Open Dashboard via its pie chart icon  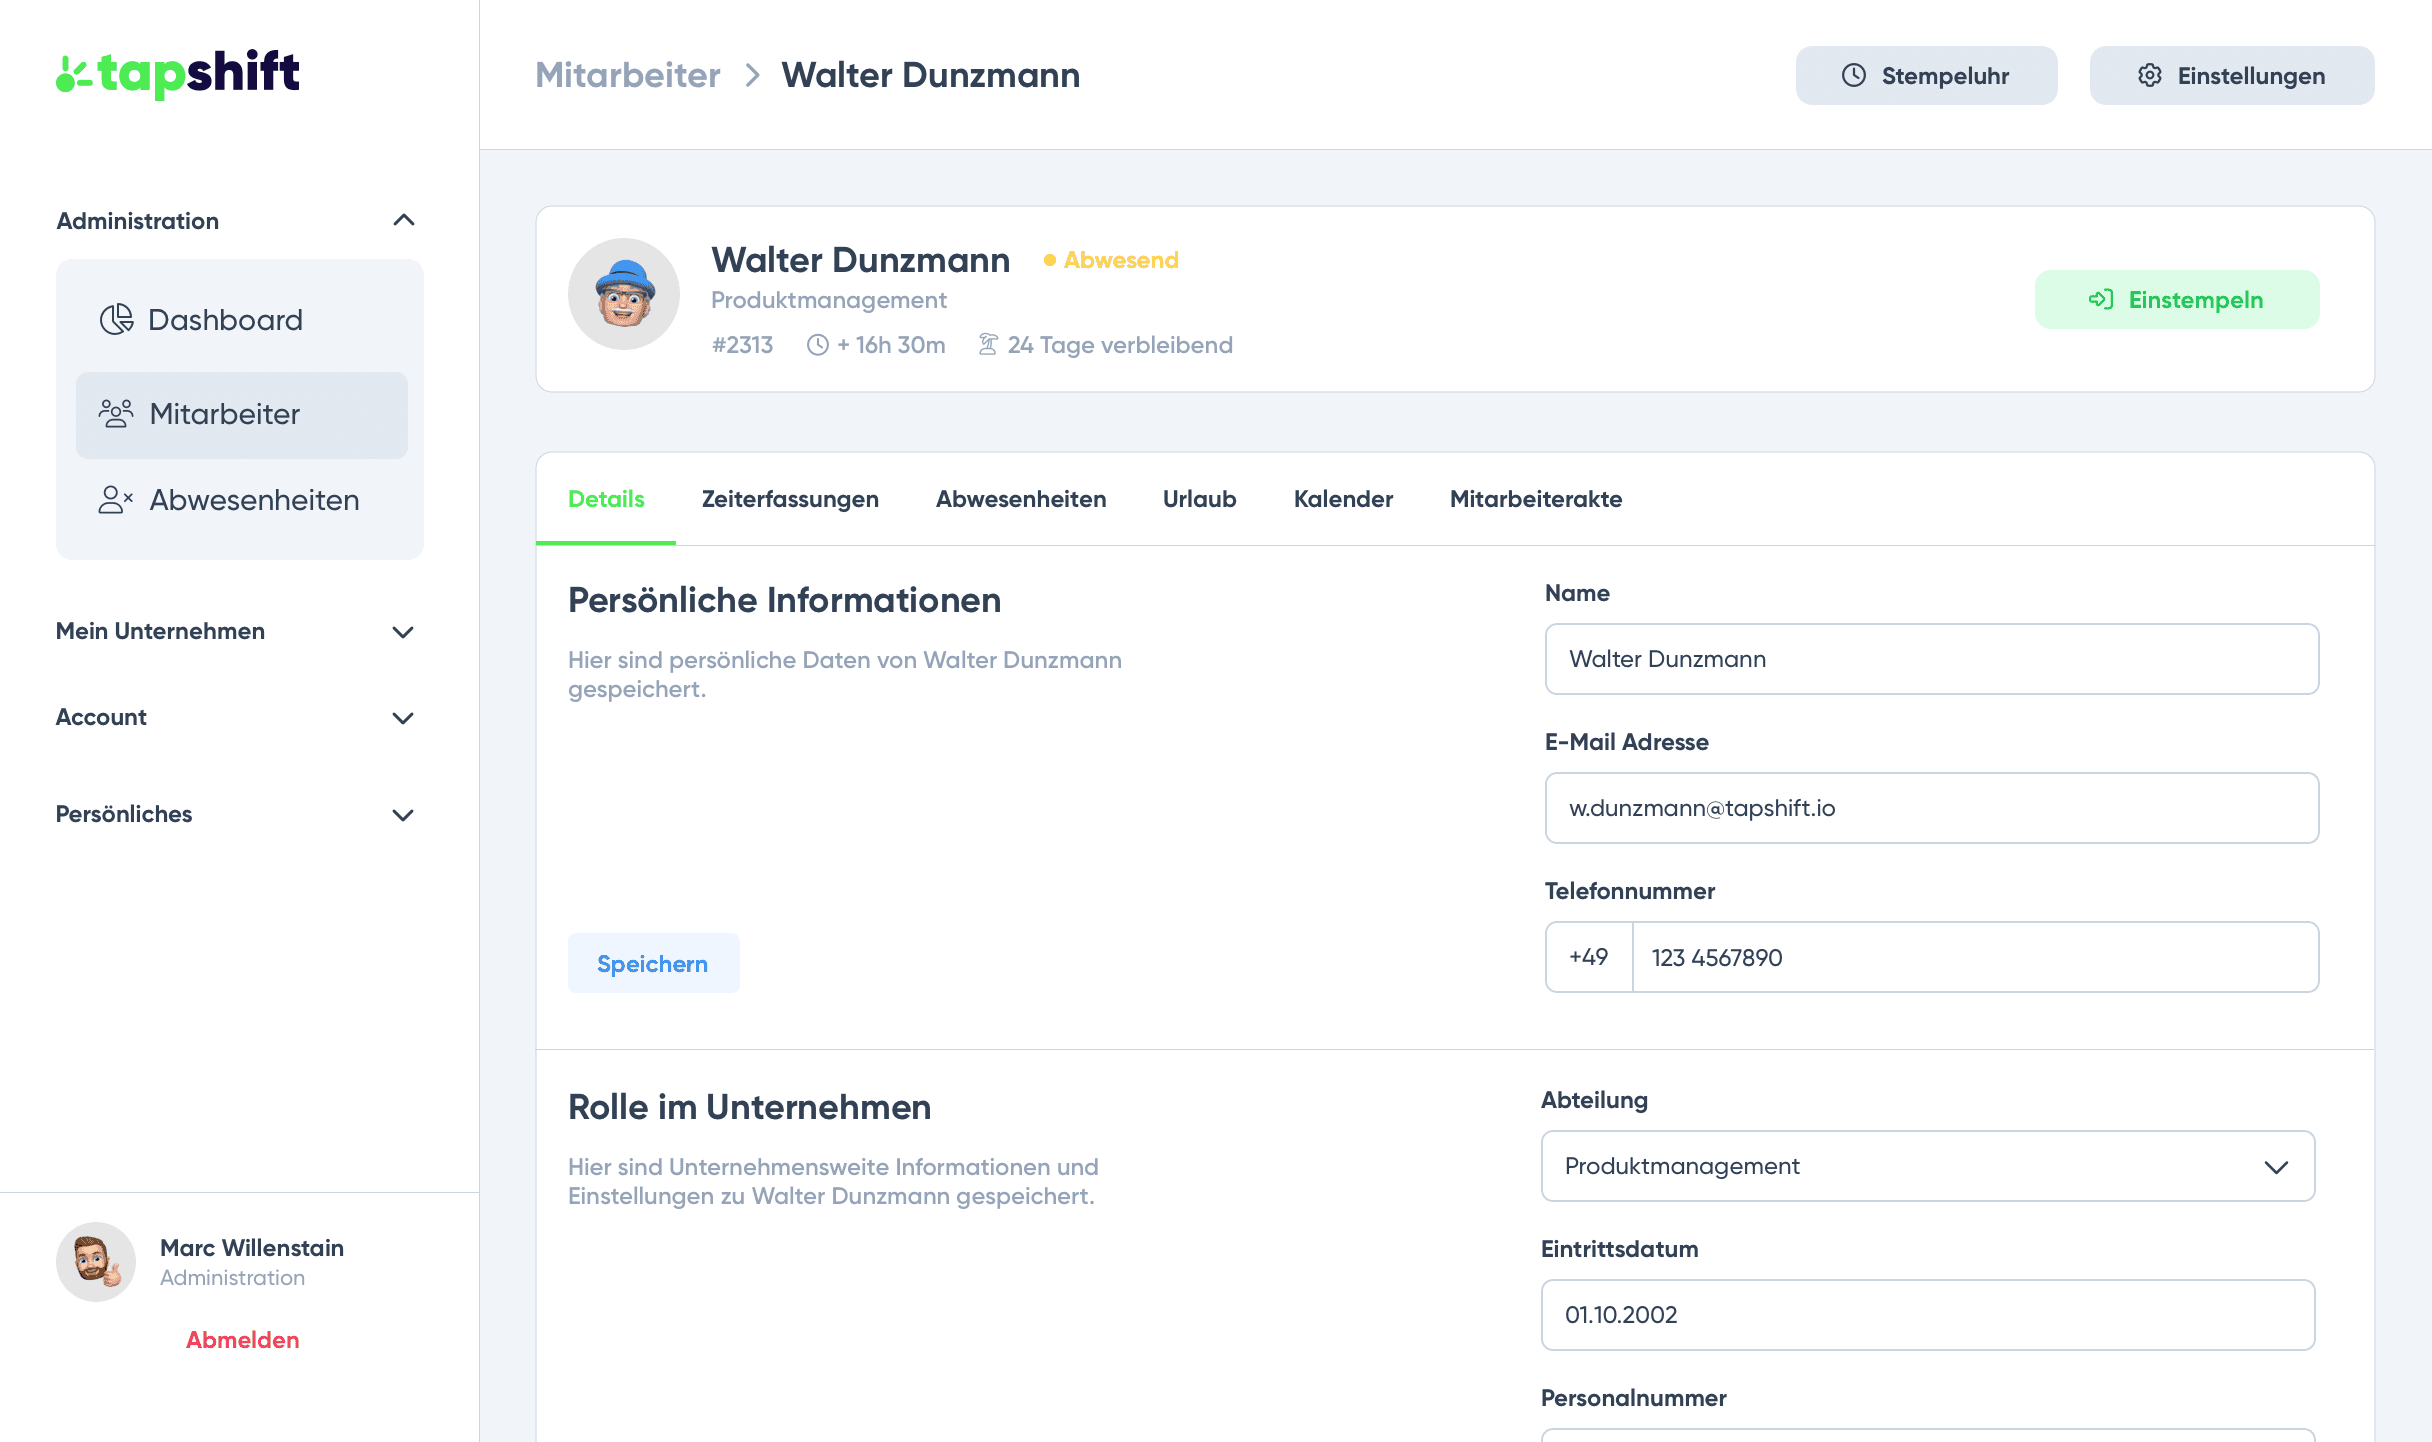pyautogui.click(x=116, y=320)
